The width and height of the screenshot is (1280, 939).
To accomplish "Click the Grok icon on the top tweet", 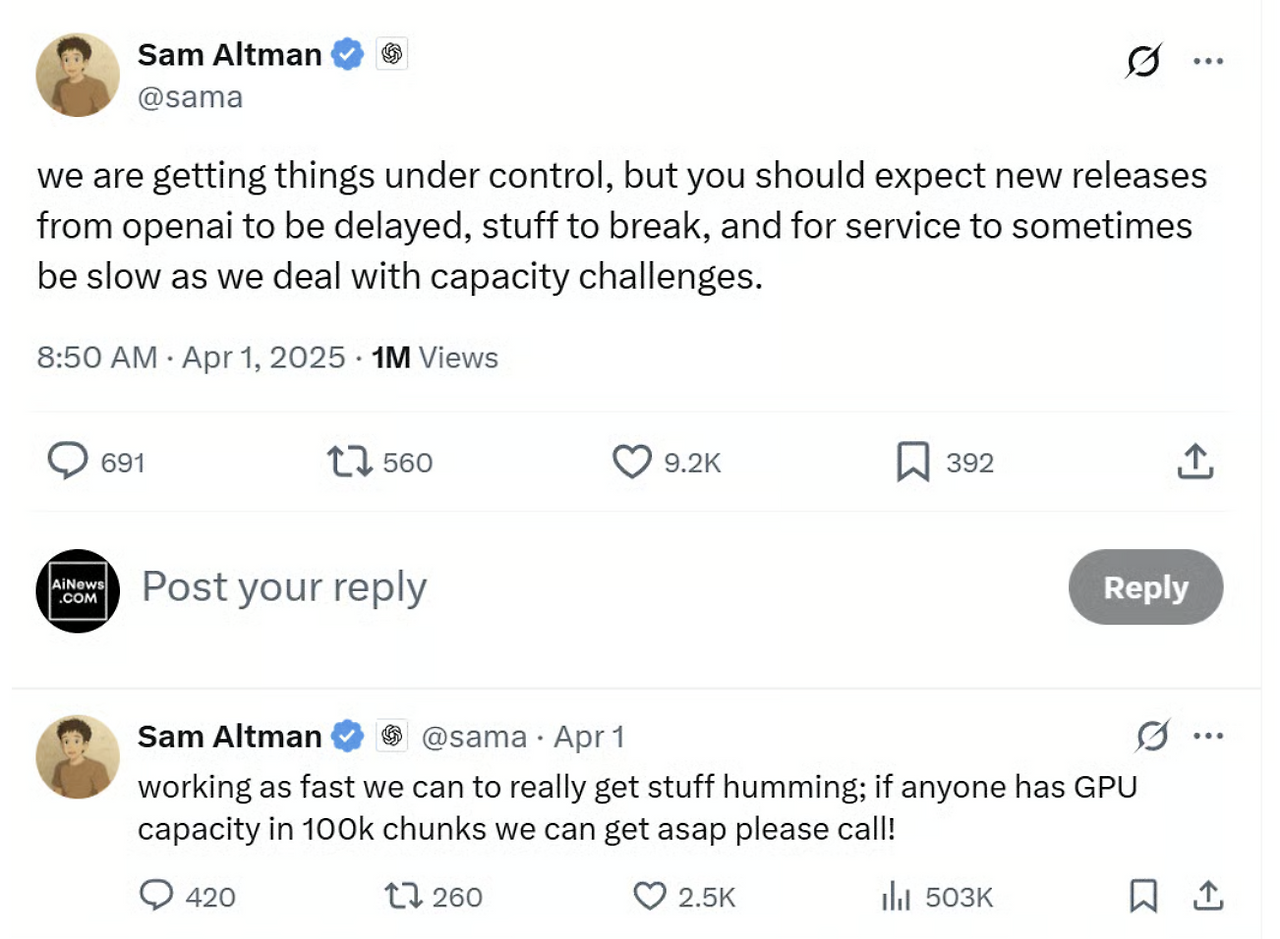I will (x=1143, y=61).
